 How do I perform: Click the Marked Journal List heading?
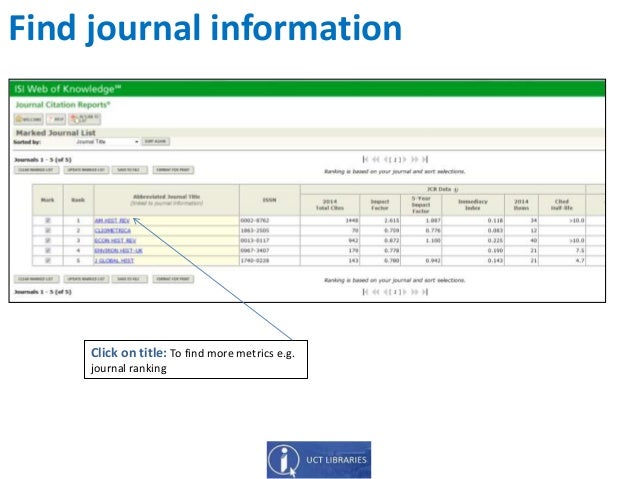point(56,133)
